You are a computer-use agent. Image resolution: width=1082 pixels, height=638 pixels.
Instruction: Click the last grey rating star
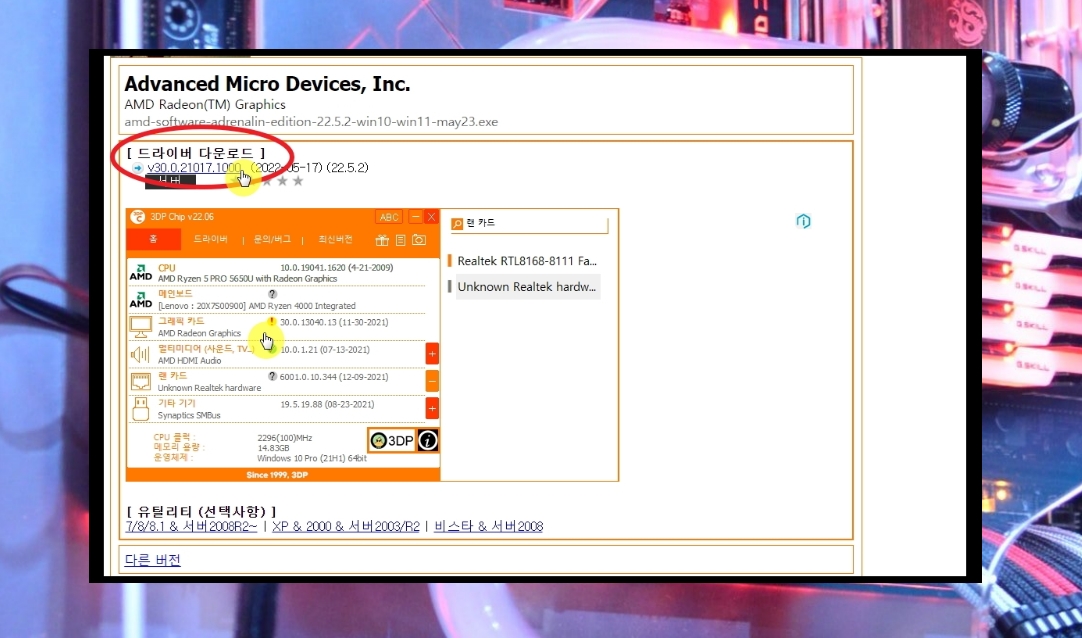(x=297, y=181)
